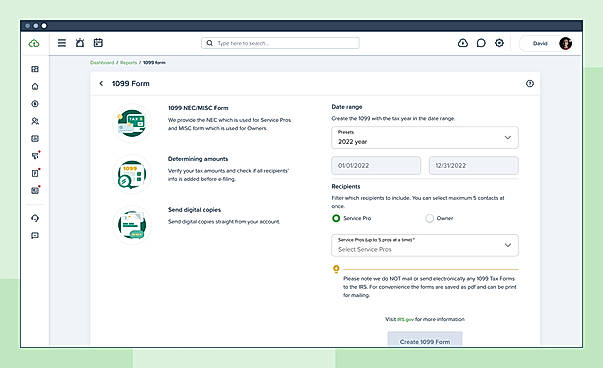Image resolution: width=603 pixels, height=368 pixels.
Task: Open the support headset icon in sidebar
Action: pos(35,218)
